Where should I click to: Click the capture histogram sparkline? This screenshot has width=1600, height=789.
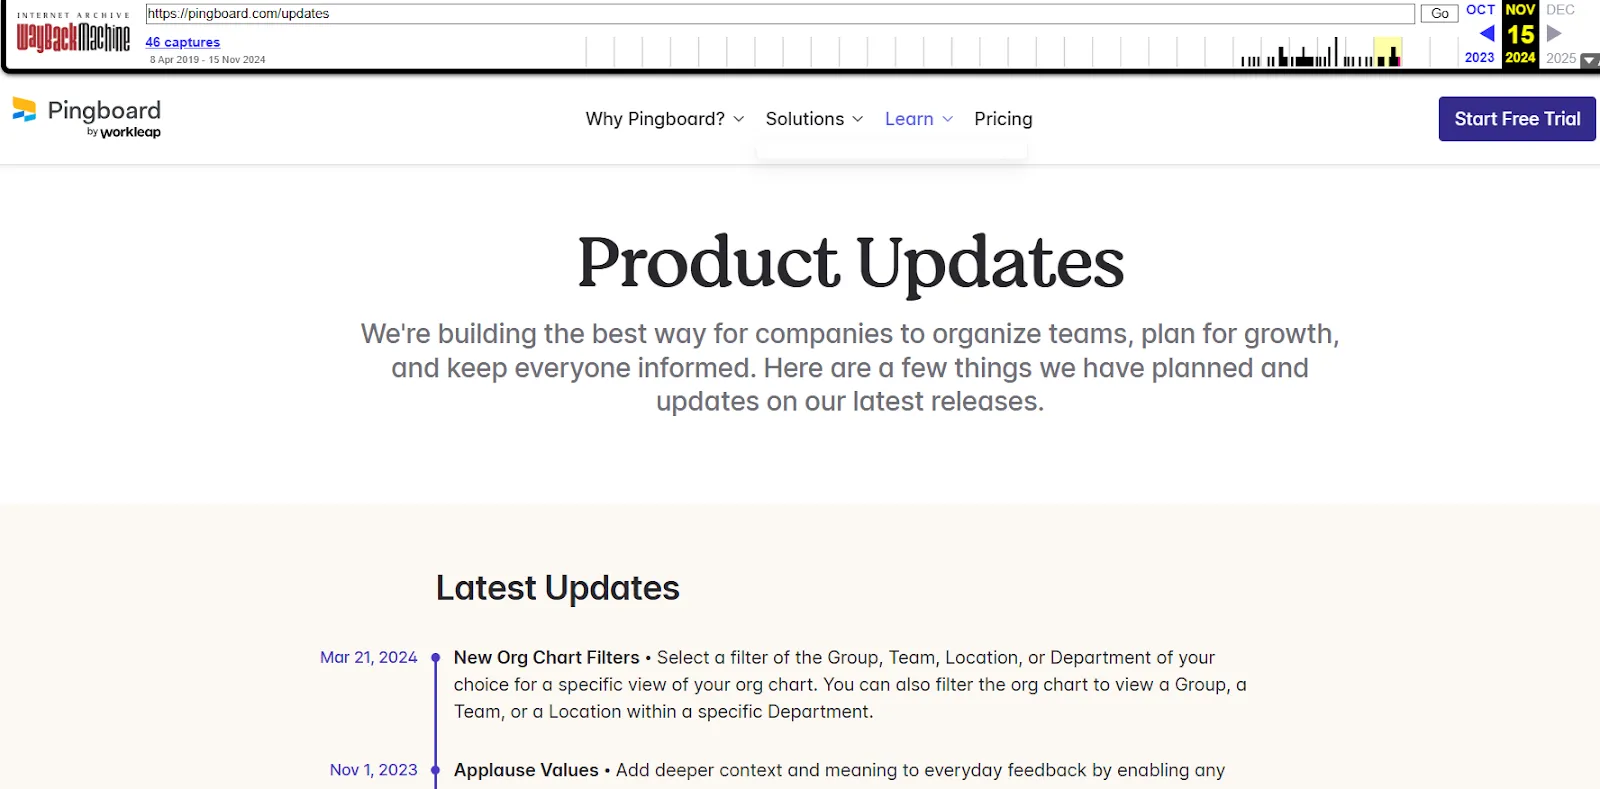coord(1020,52)
